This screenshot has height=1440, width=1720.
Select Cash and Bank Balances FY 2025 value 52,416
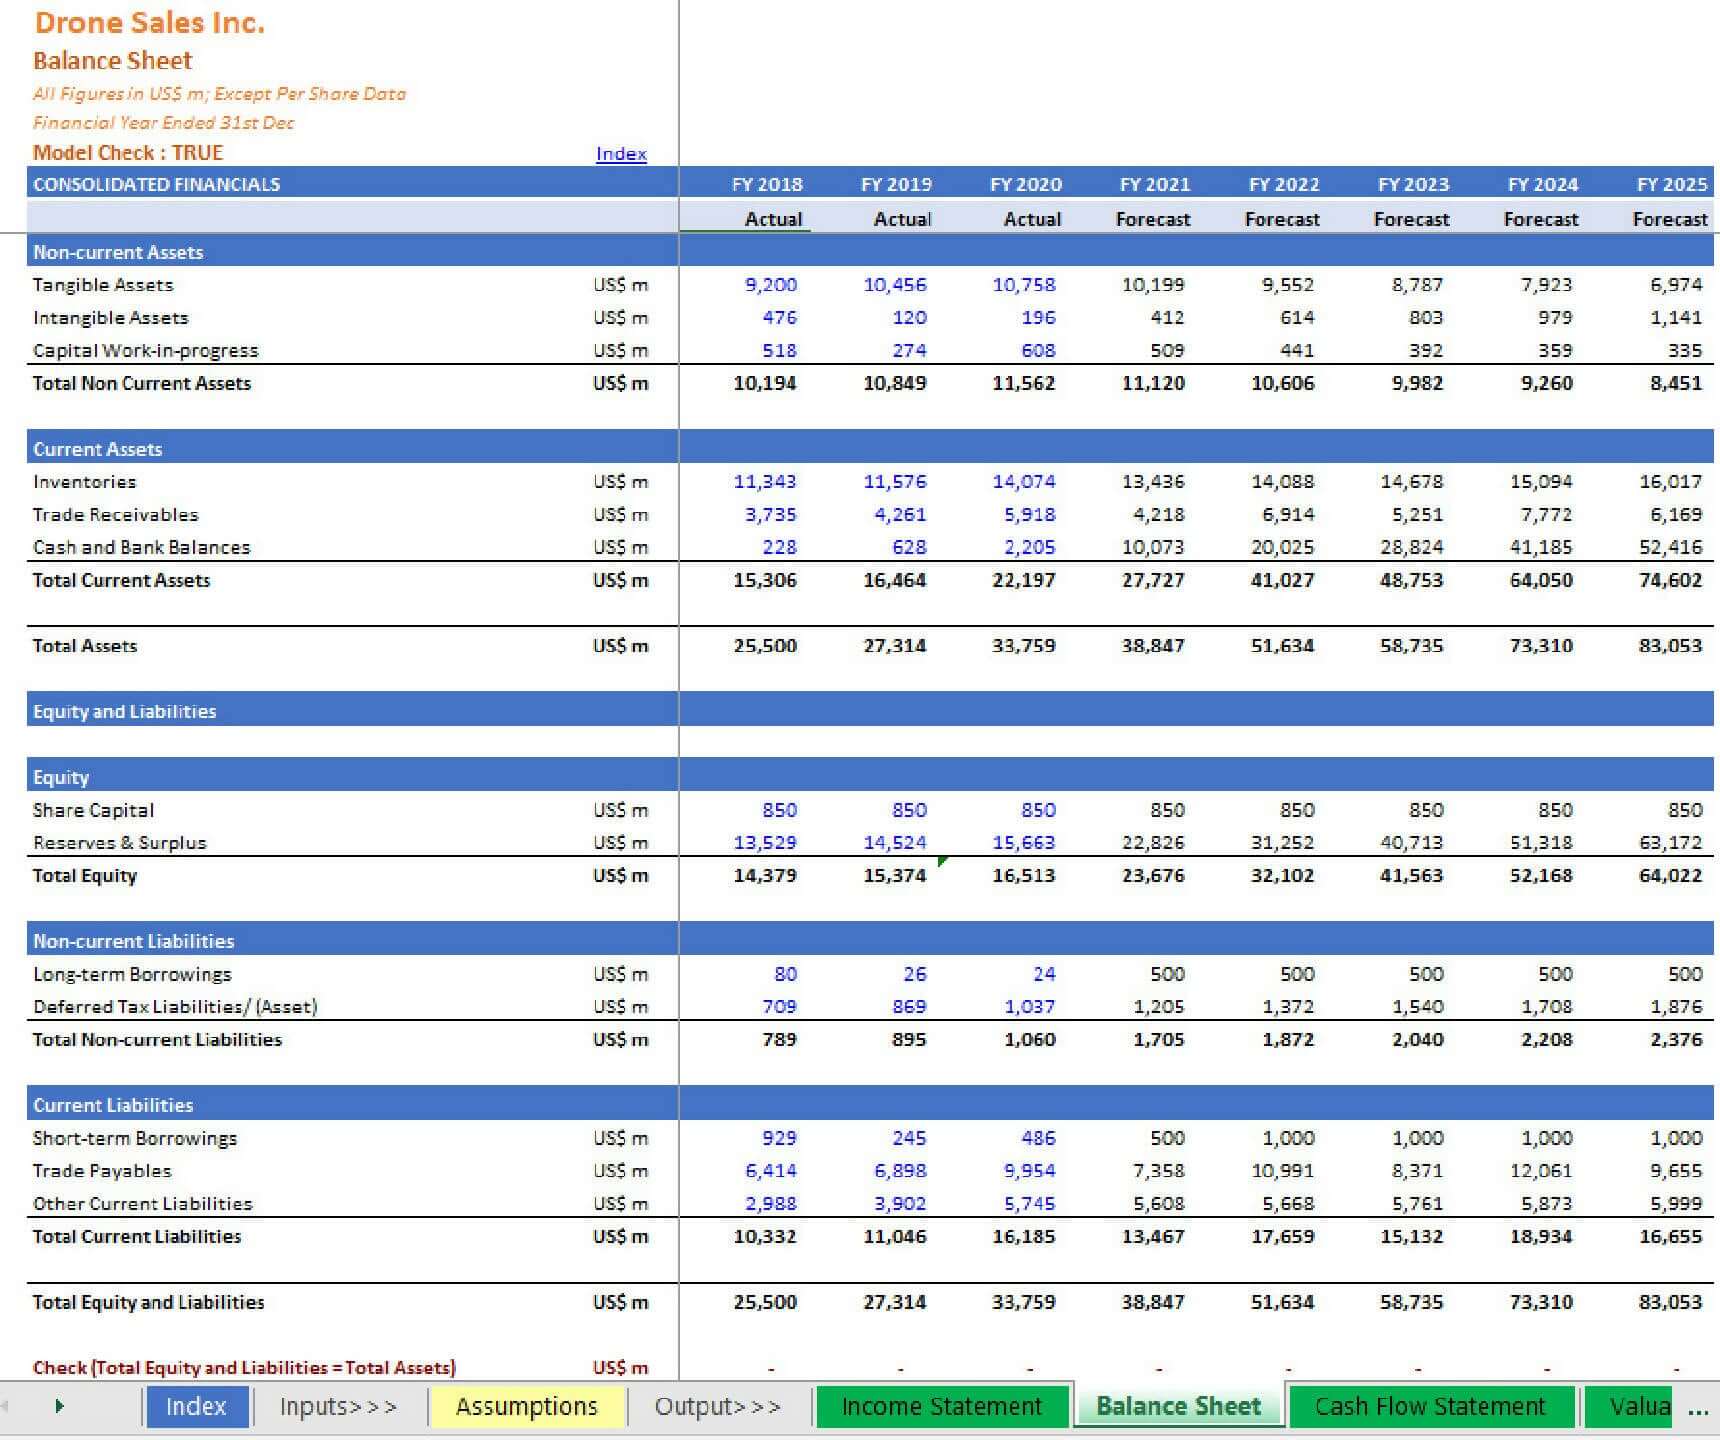(x=1671, y=548)
